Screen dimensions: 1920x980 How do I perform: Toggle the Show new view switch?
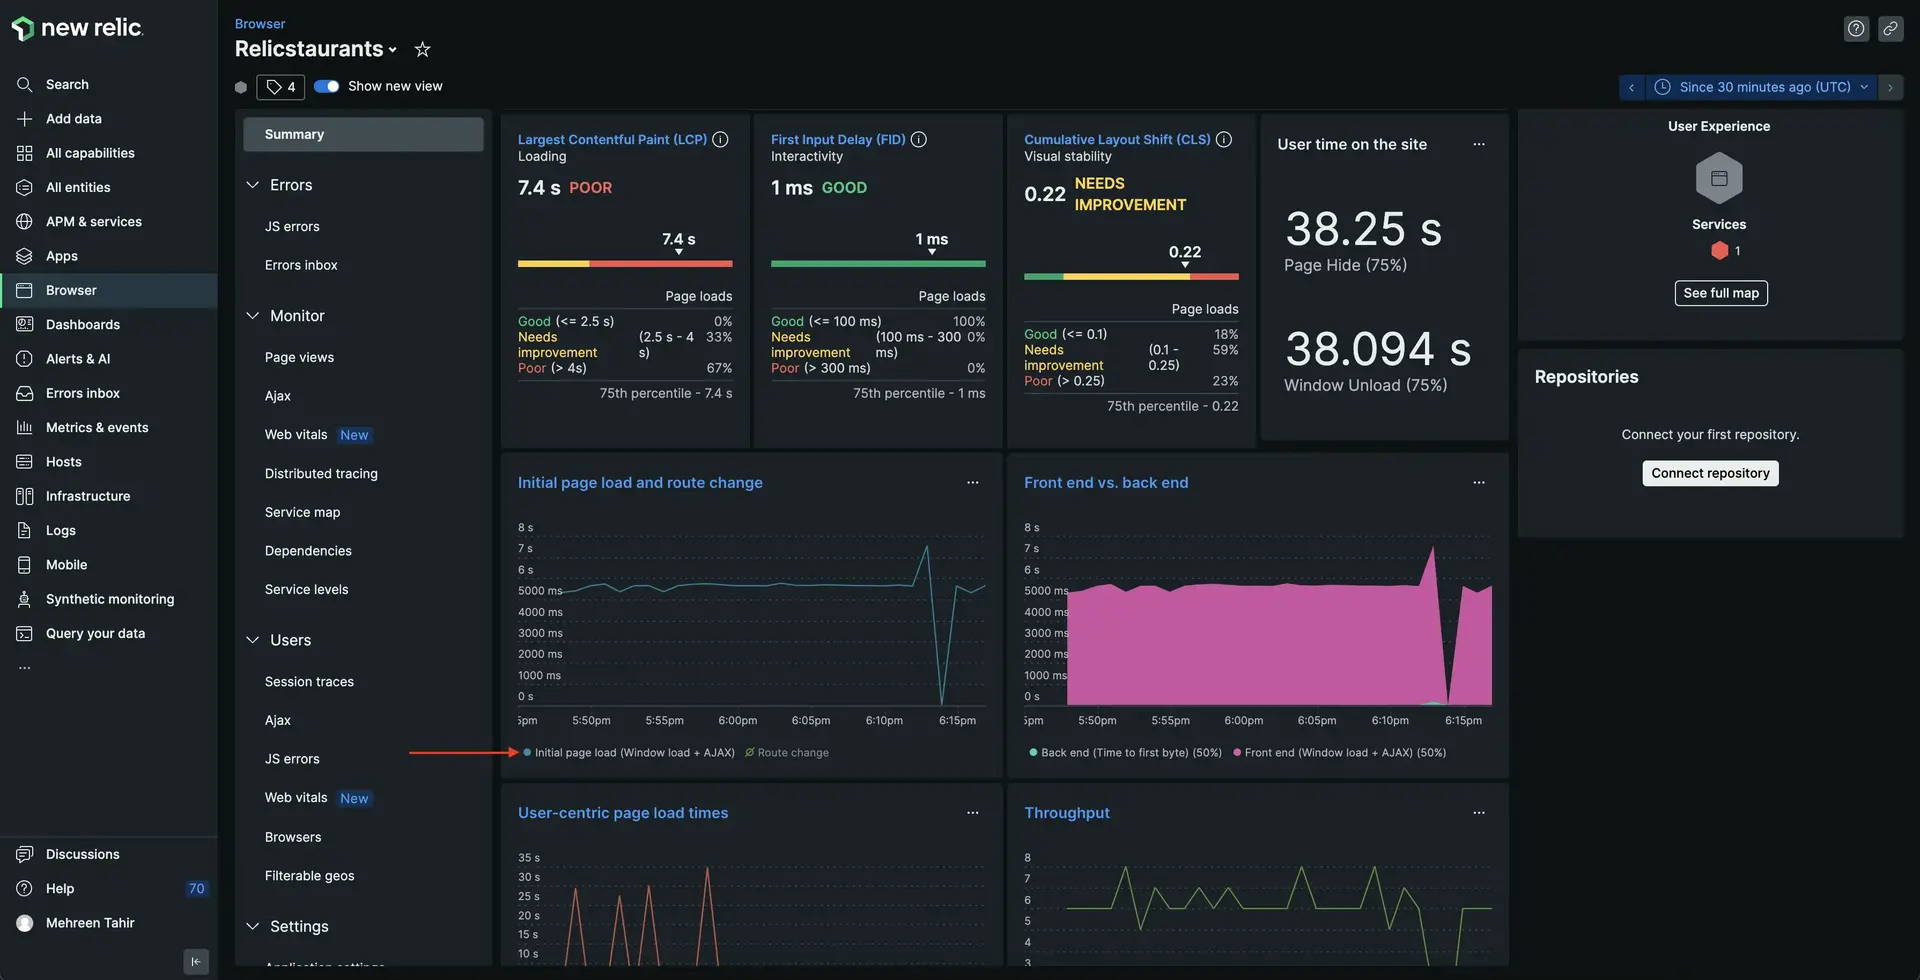pyautogui.click(x=327, y=87)
